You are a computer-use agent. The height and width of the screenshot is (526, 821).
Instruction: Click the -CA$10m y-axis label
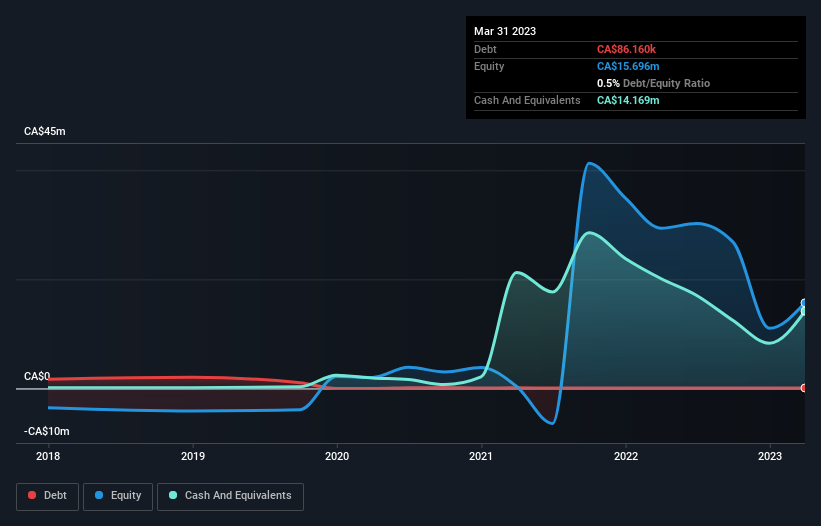[47, 431]
